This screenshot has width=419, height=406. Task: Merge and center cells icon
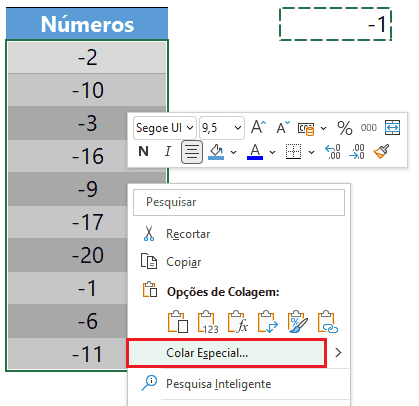pos(392,128)
